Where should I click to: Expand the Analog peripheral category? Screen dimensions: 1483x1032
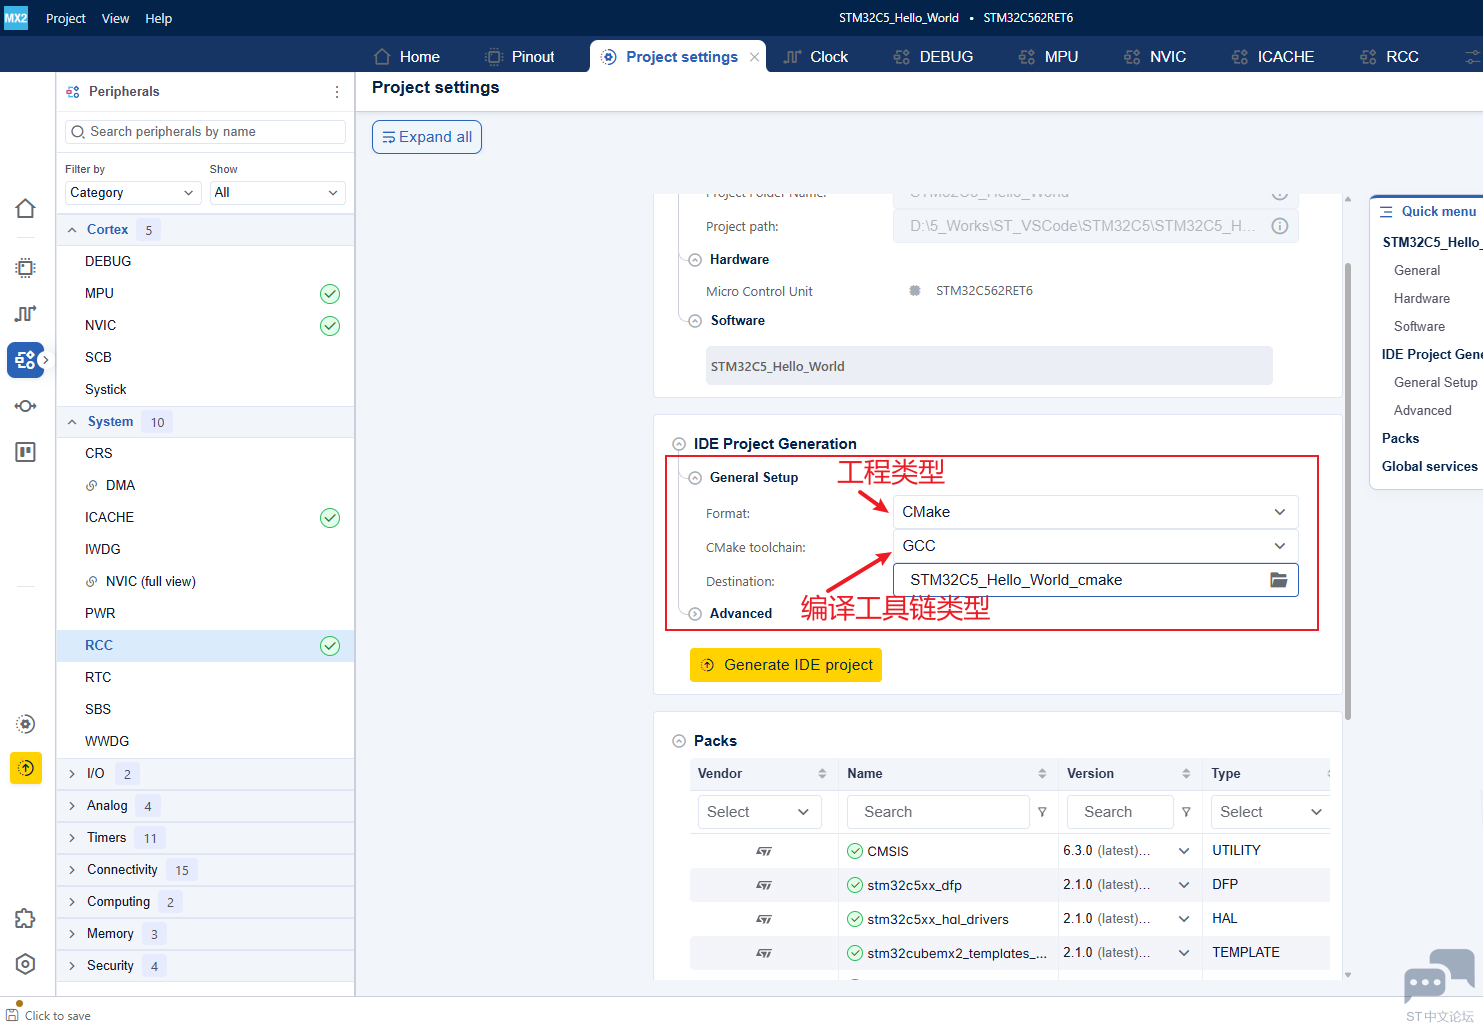[72, 806]
